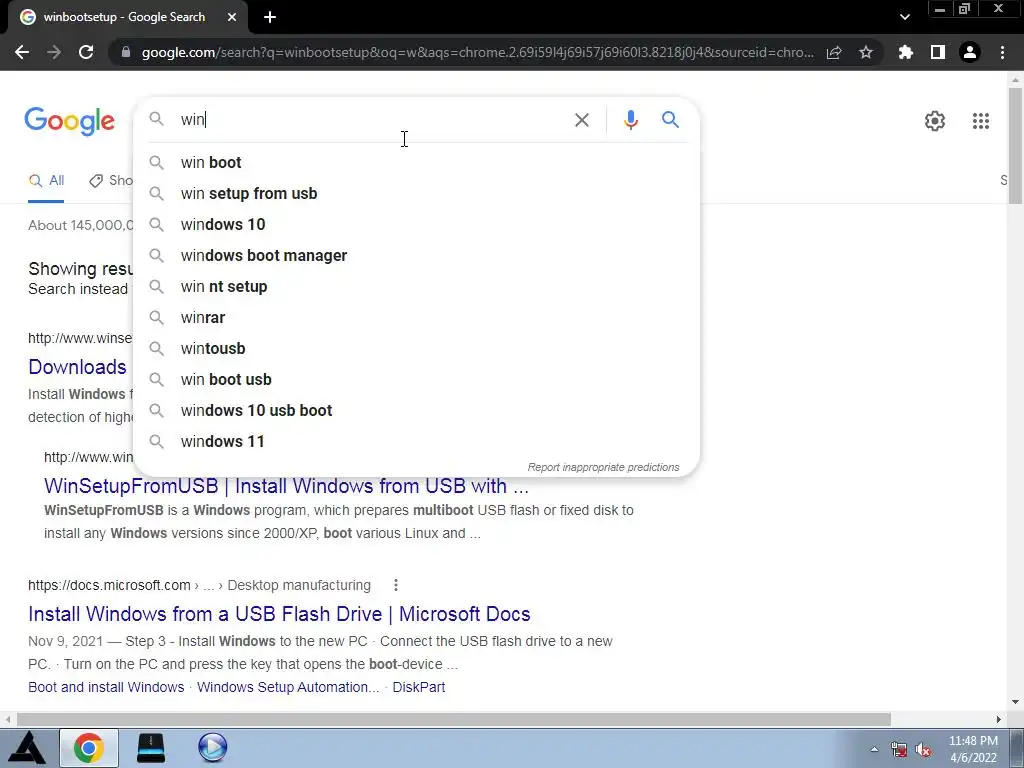Screen dimensions: 1024x768
Task: Open Google settings gear icon
Action: pos(935,121)
